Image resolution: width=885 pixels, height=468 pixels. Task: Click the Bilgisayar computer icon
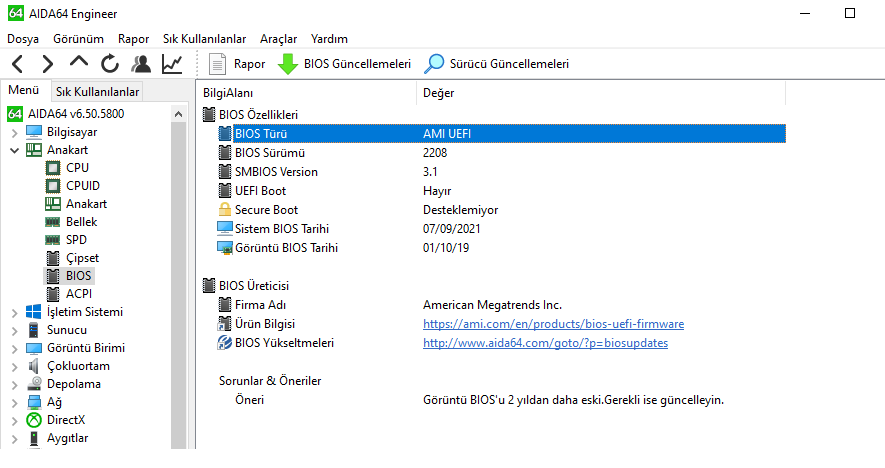(x=34, y=132)
